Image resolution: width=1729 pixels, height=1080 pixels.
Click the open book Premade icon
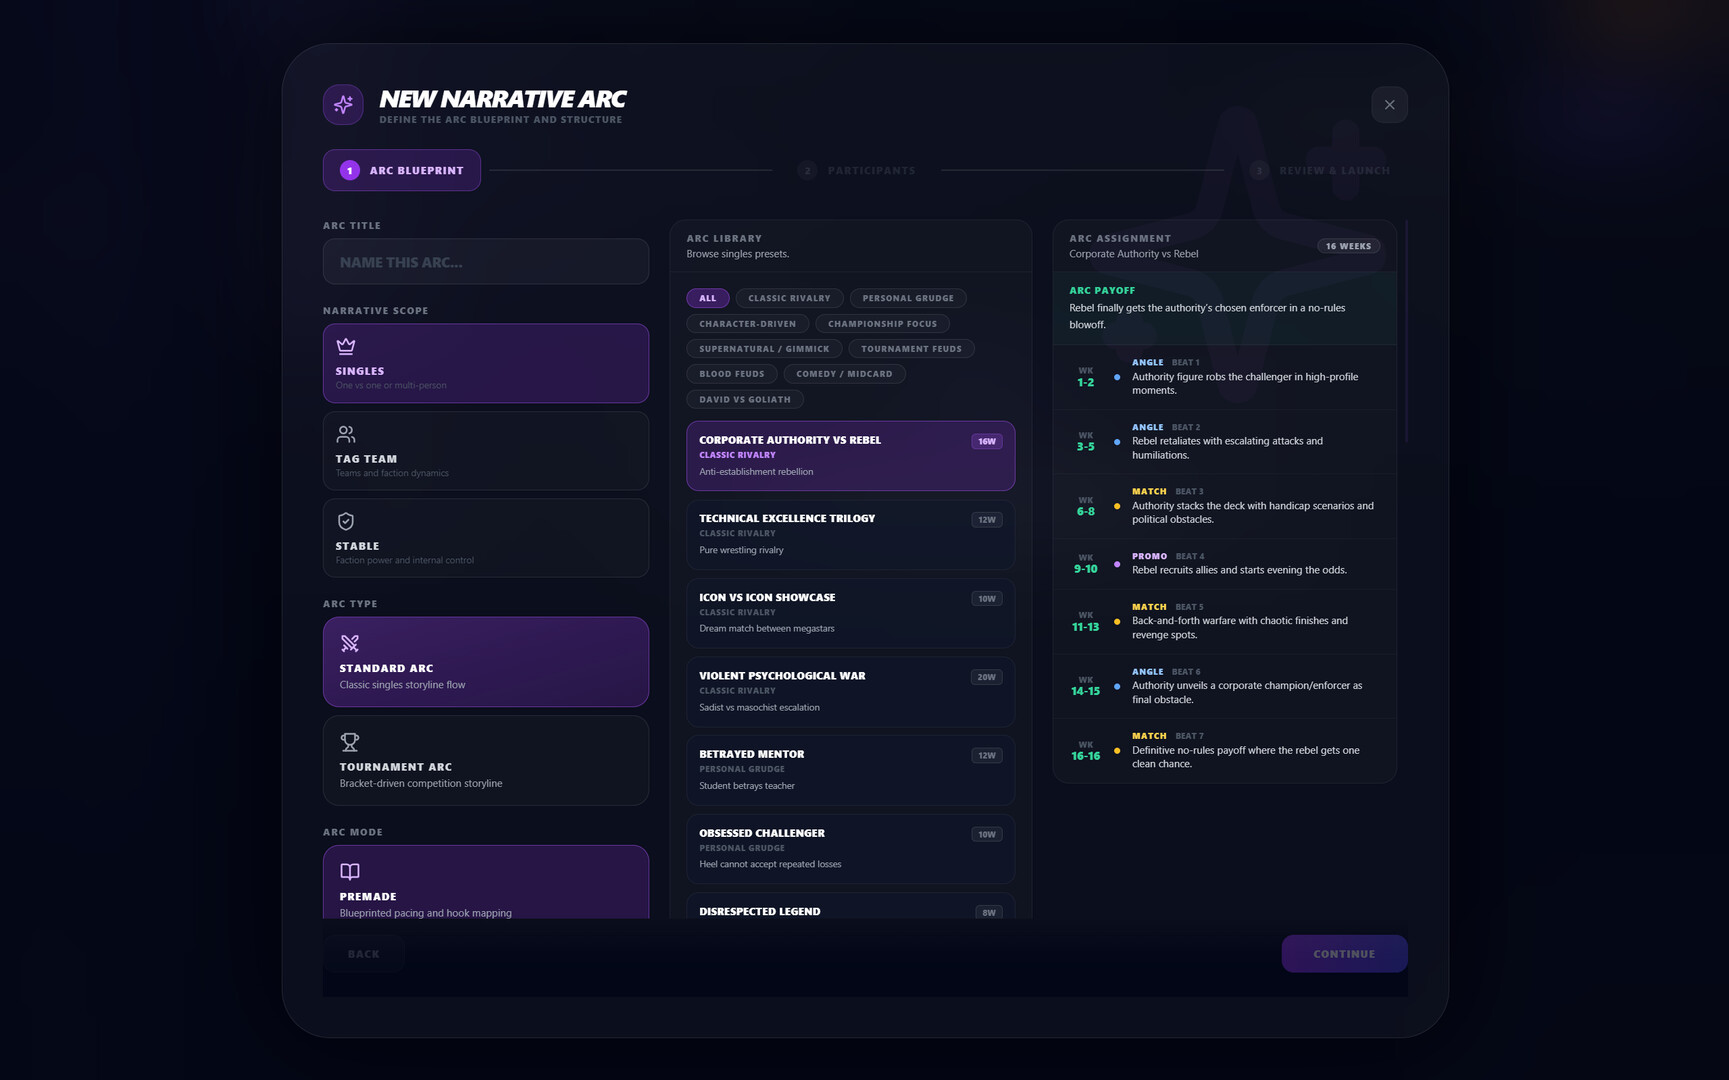pos(350,871)
